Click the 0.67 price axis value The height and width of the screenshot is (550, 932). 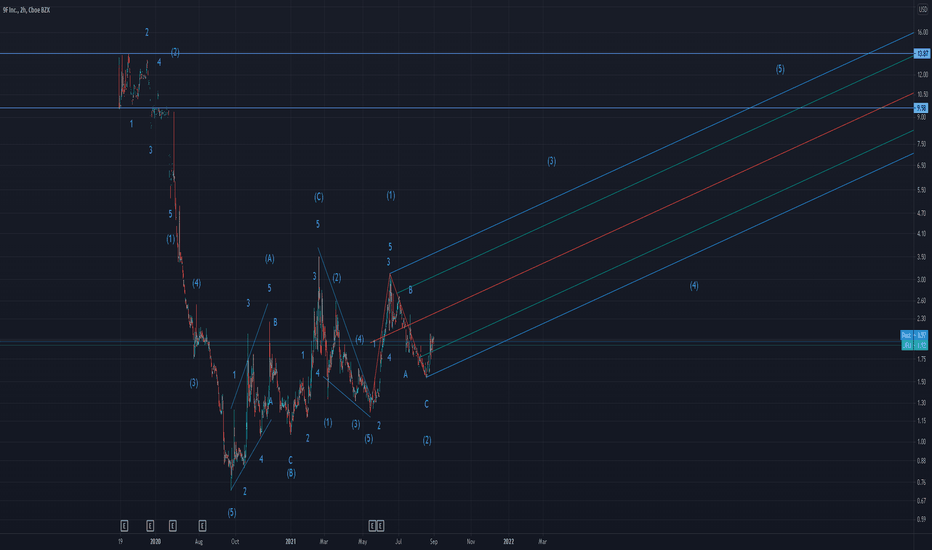pos(922,501)
